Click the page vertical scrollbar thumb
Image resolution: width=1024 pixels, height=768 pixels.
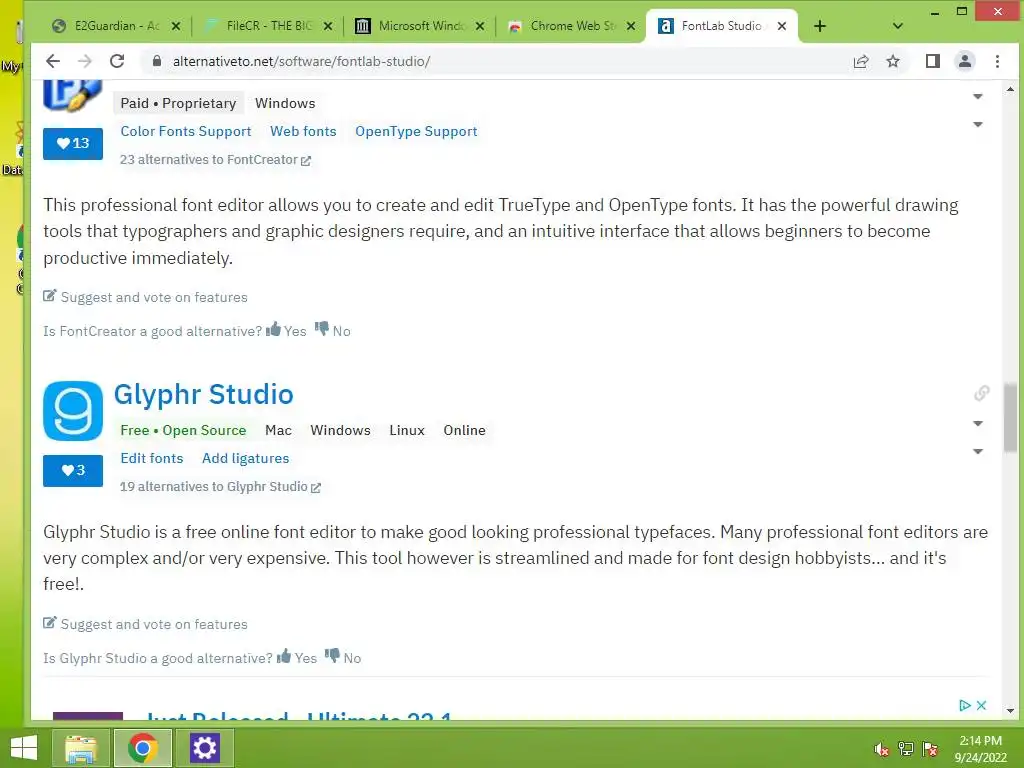[x=1010, y=418]
